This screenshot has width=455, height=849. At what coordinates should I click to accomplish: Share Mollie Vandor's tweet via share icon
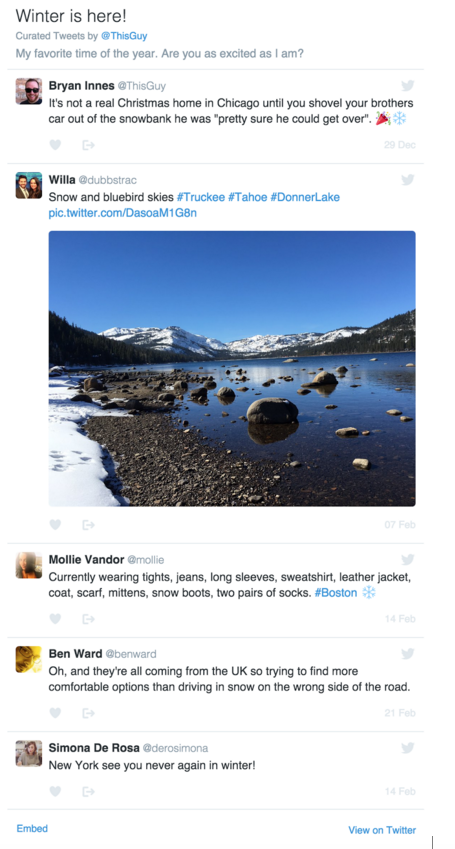point(88,619)
